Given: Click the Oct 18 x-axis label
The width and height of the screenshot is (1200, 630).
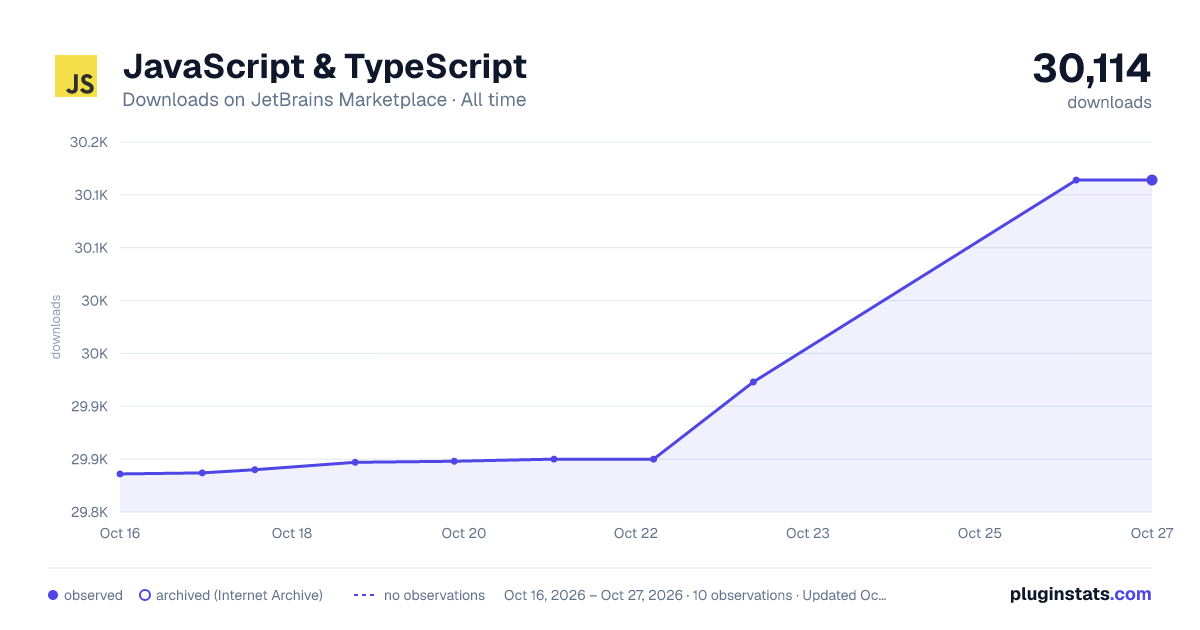Looking at the screenshot, I should pyautogui.click(x=292, y=533).
